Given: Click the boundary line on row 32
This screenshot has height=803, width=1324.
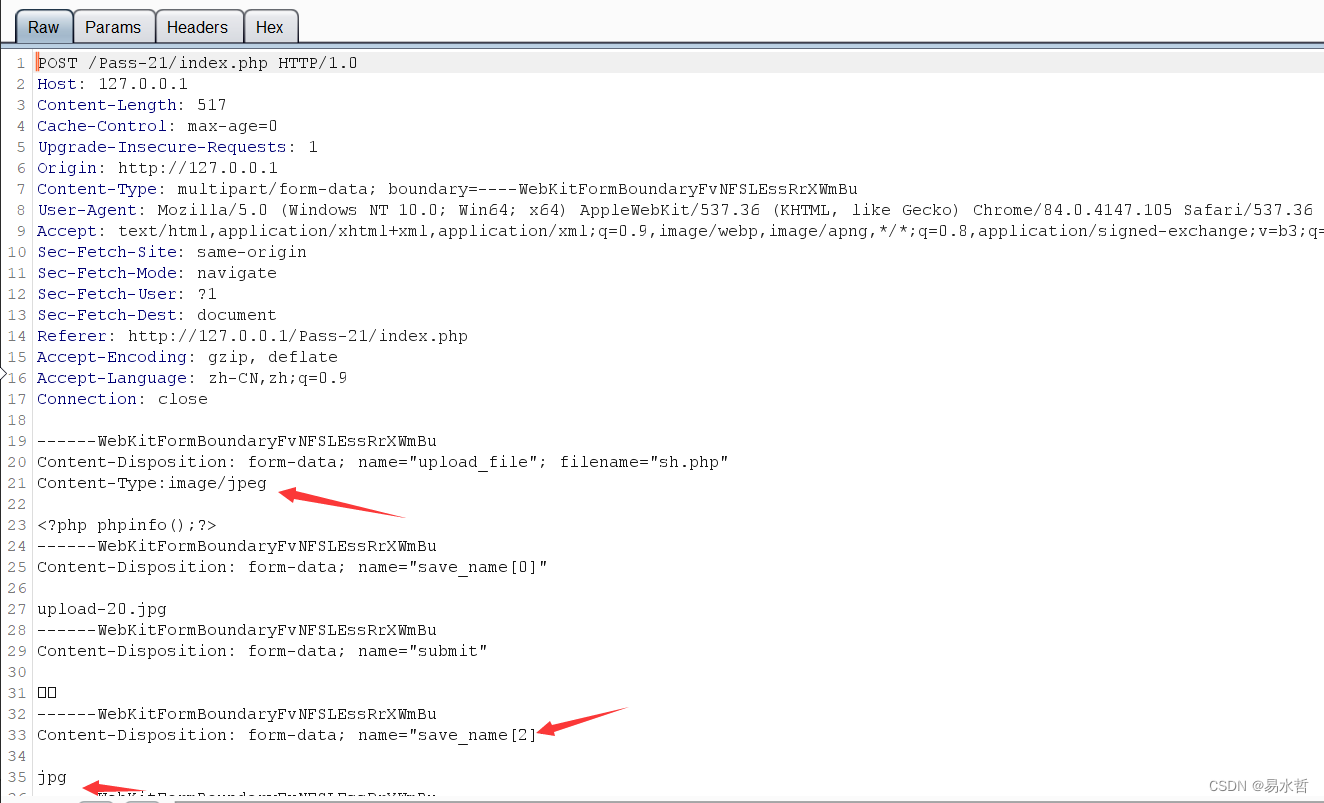Looking at the screenshot, I should pyautogui.click(x=237, y=714).
